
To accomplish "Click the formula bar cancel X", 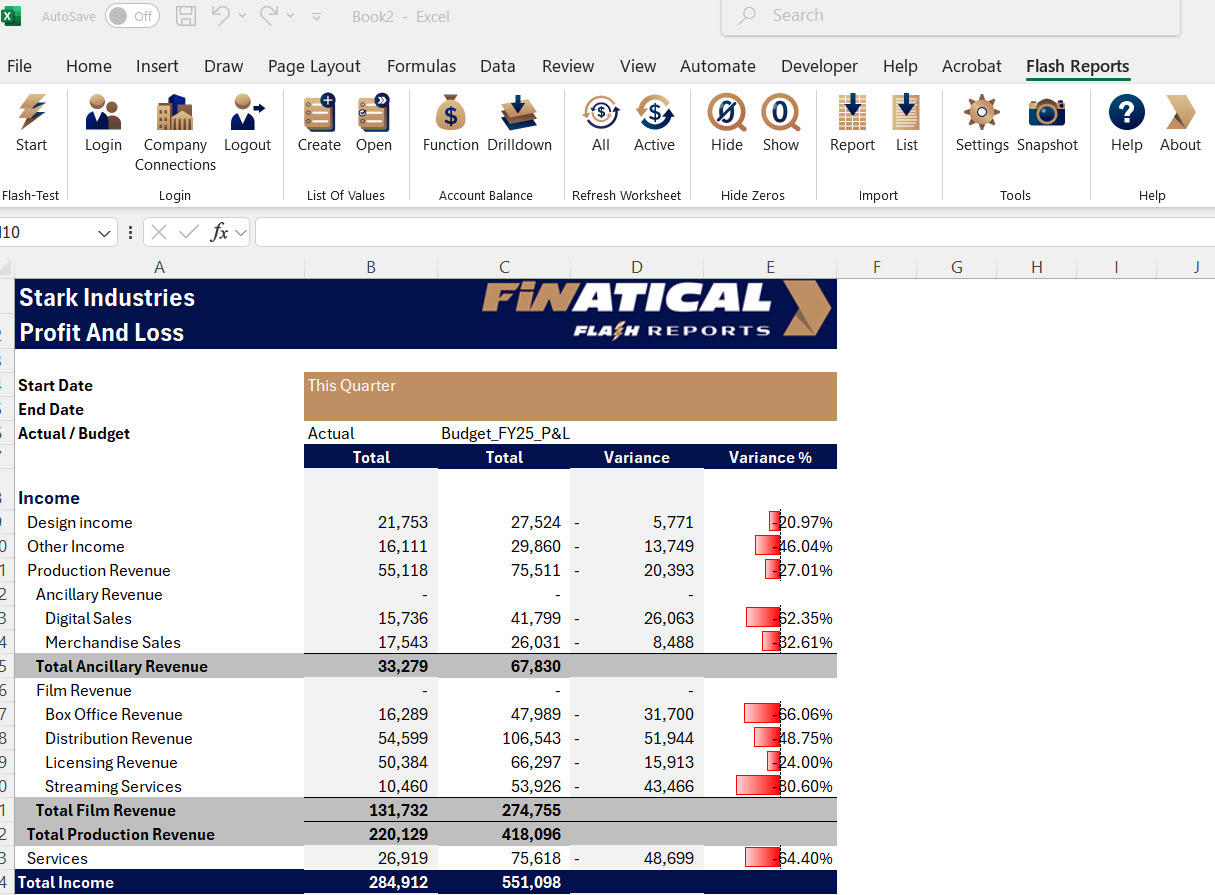I will [x=159, y=232].
